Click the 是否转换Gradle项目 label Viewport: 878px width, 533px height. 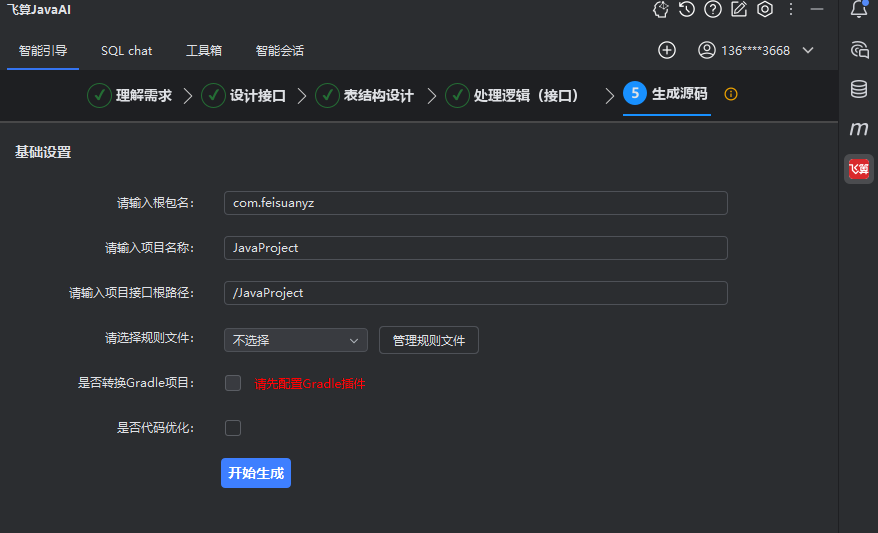pos(136,383)
